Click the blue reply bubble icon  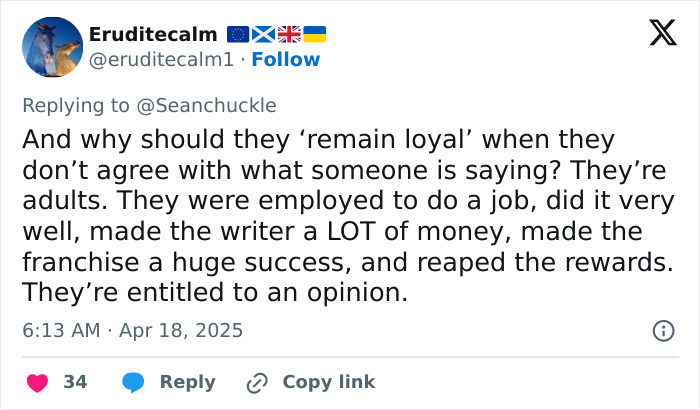pos(134,382)
